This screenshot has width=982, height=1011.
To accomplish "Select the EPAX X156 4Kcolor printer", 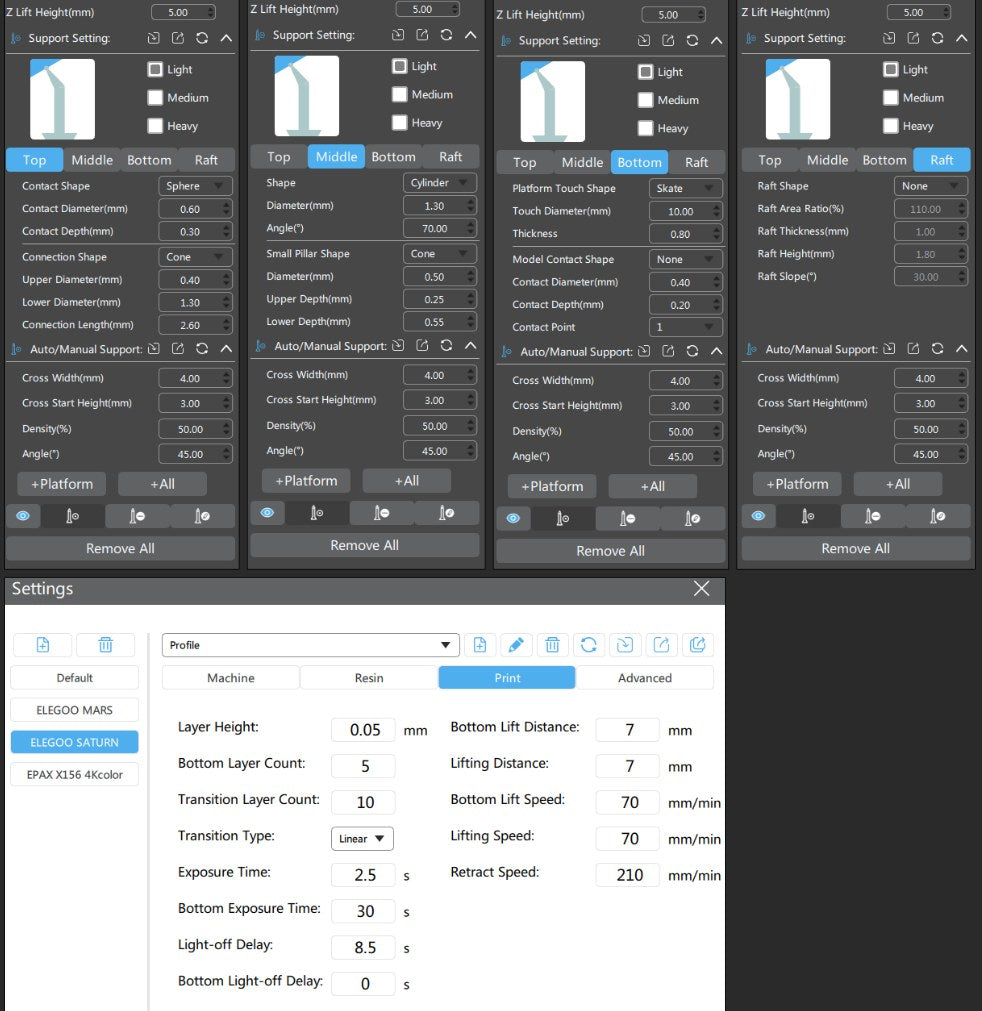I will [x=75, y=774].
